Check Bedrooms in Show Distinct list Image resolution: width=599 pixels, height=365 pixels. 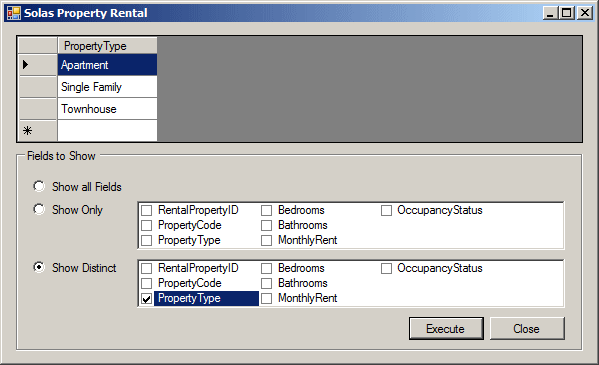point(266,268)
